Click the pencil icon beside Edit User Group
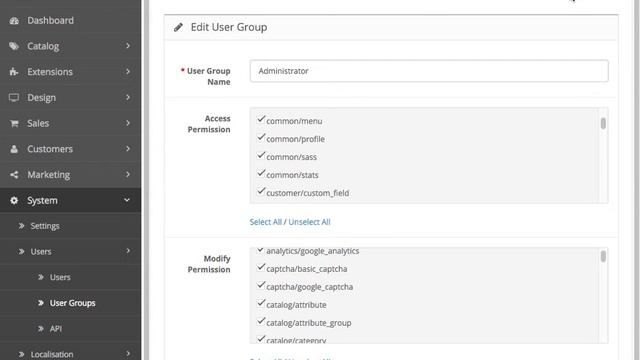The image size is (640, 360). point(178,27)
